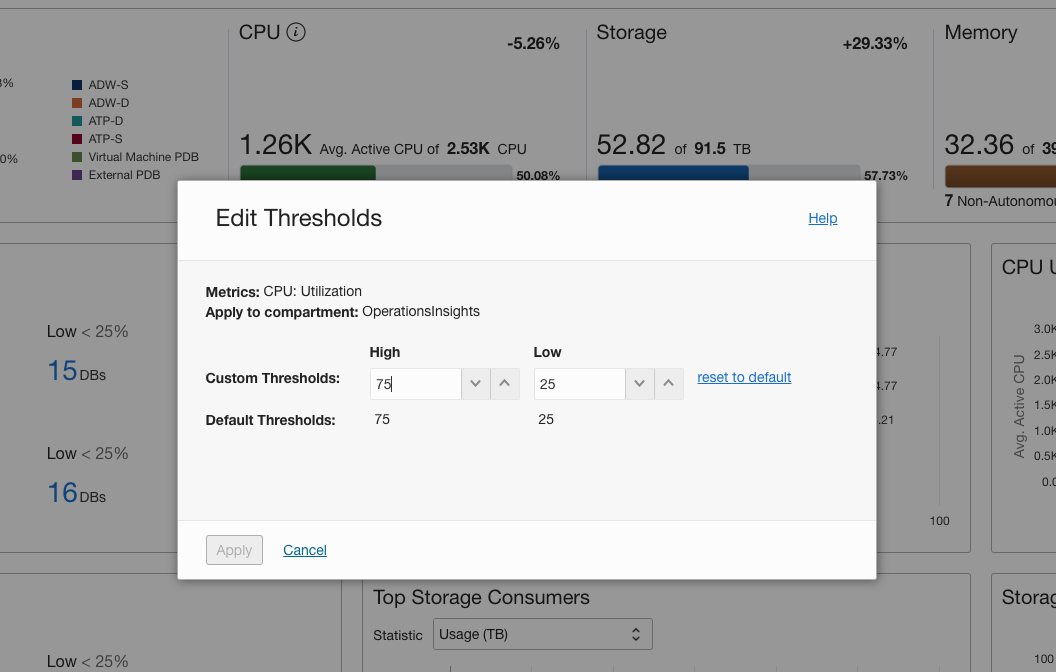1056x672 pixels.
Task: Decrease the High threshold value
Action: pyautogui.click(x=476, y=384)
